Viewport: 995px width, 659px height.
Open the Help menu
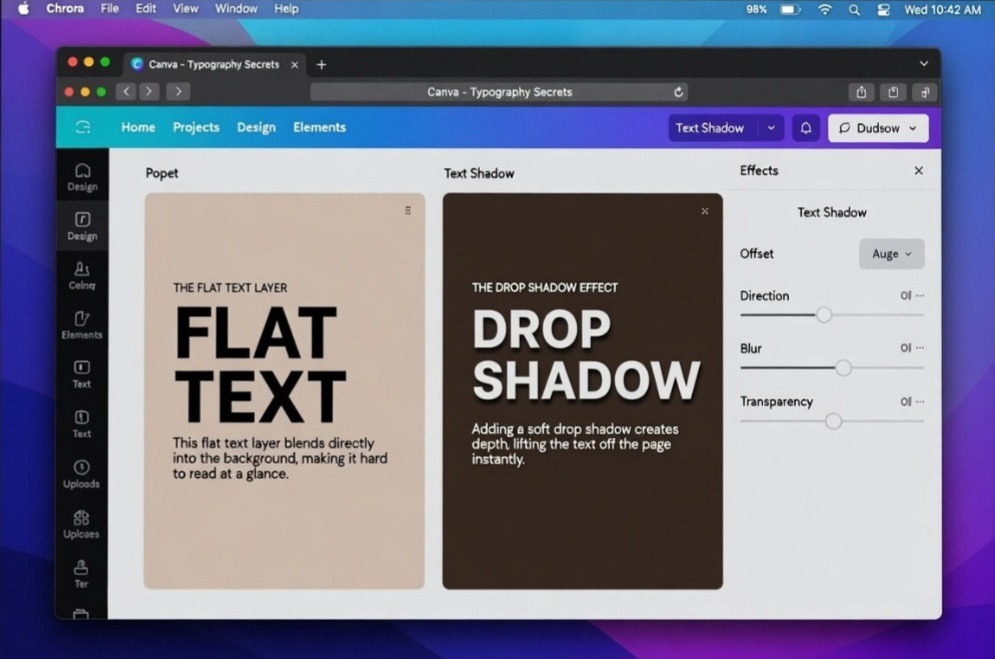(286, 9)
